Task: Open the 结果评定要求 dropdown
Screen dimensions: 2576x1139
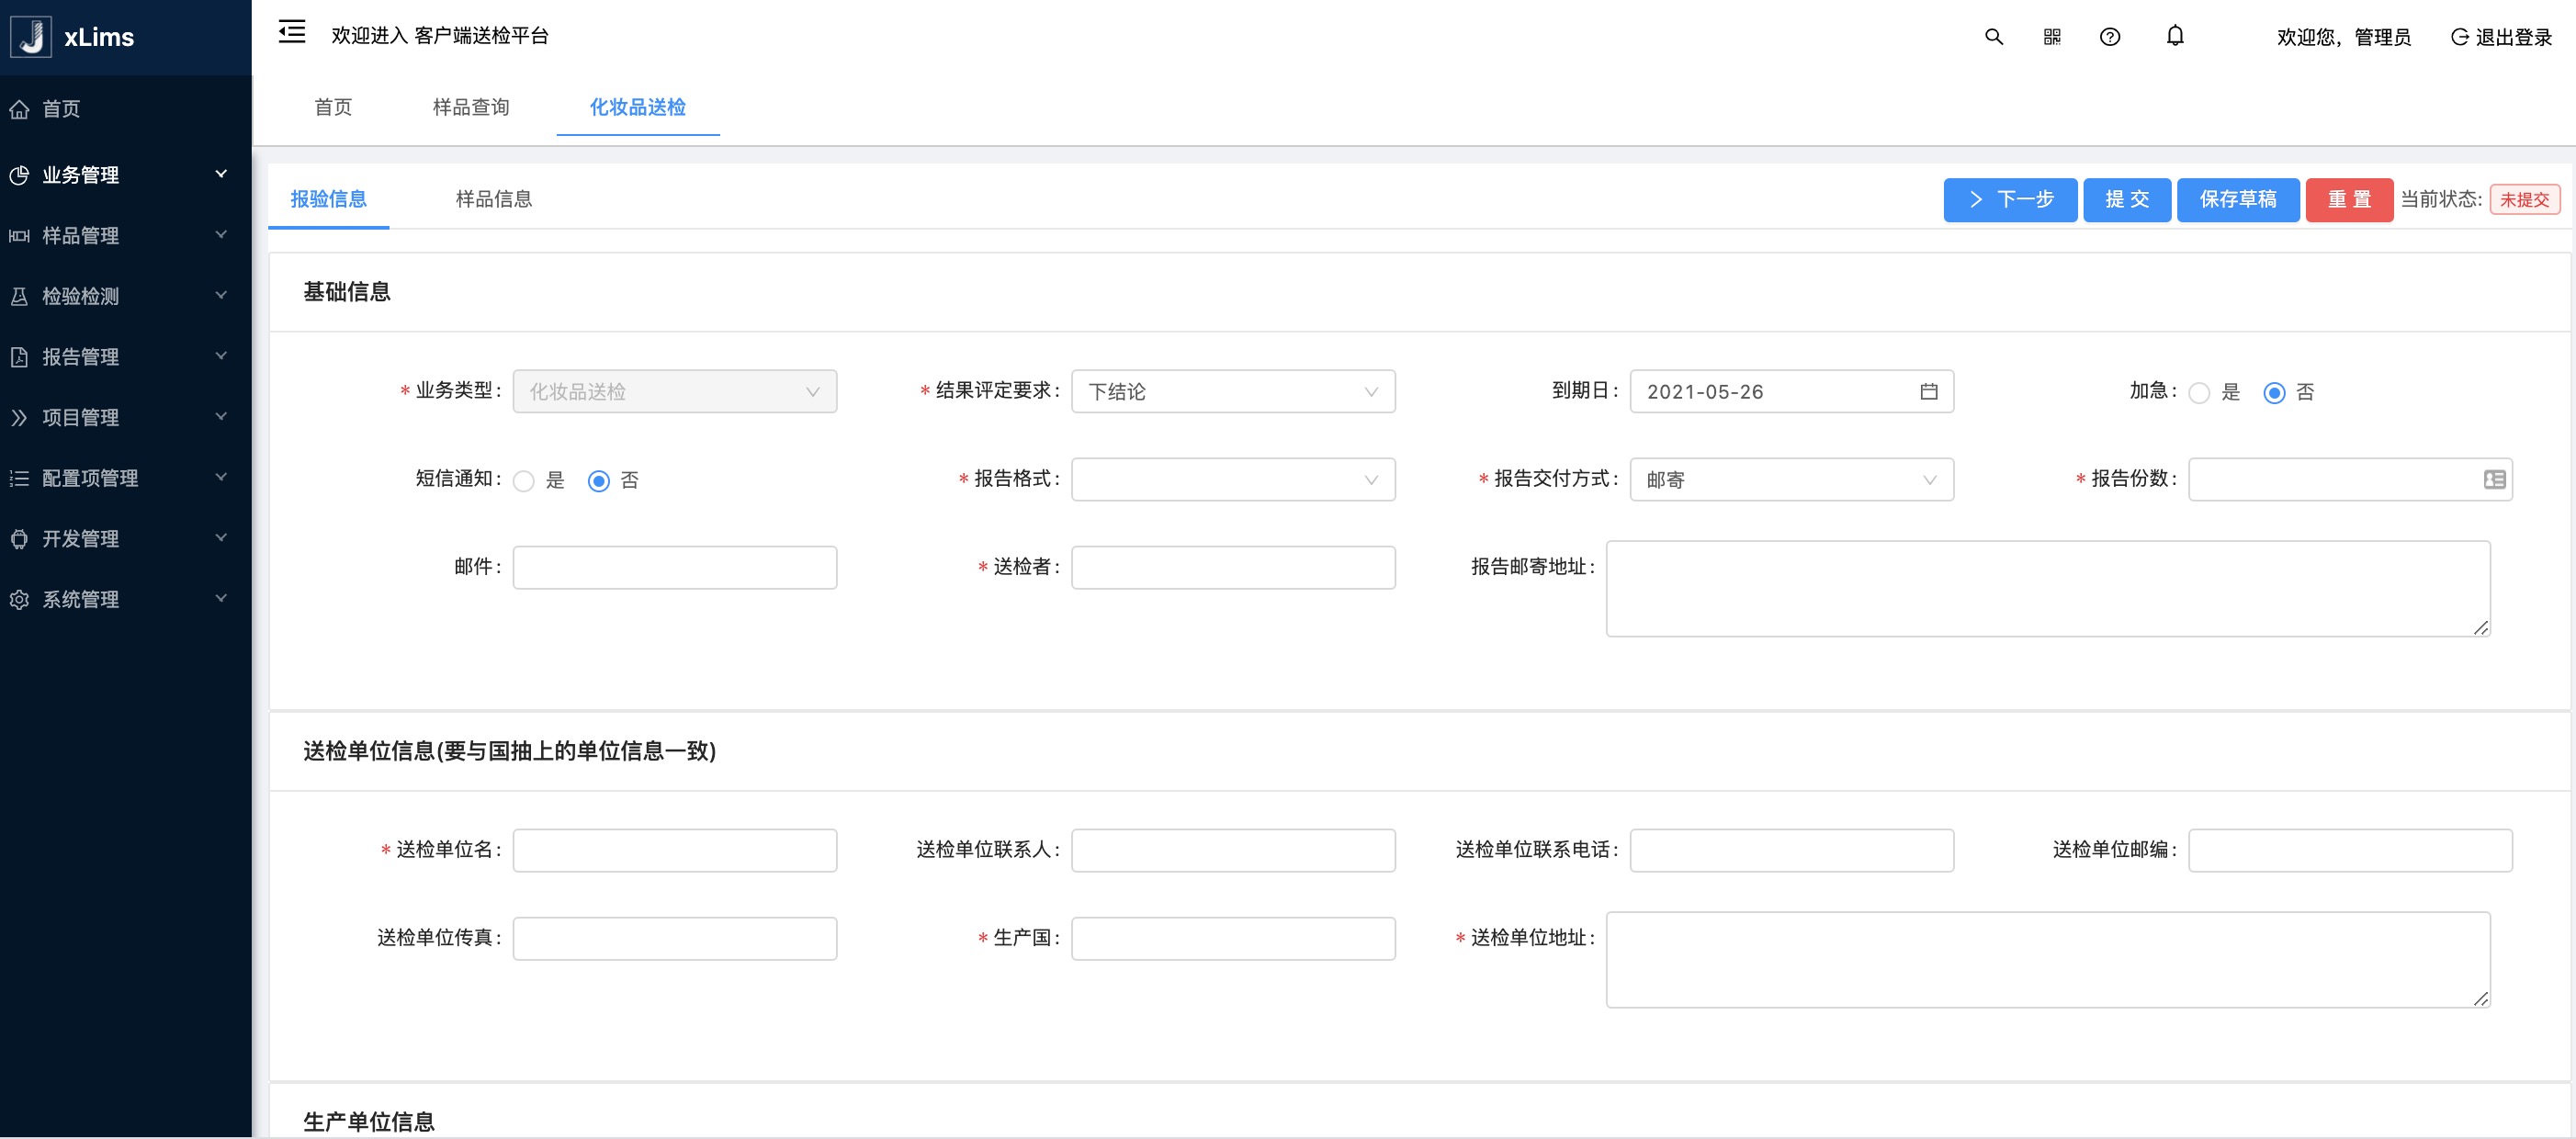Action: click(1232, 392)
